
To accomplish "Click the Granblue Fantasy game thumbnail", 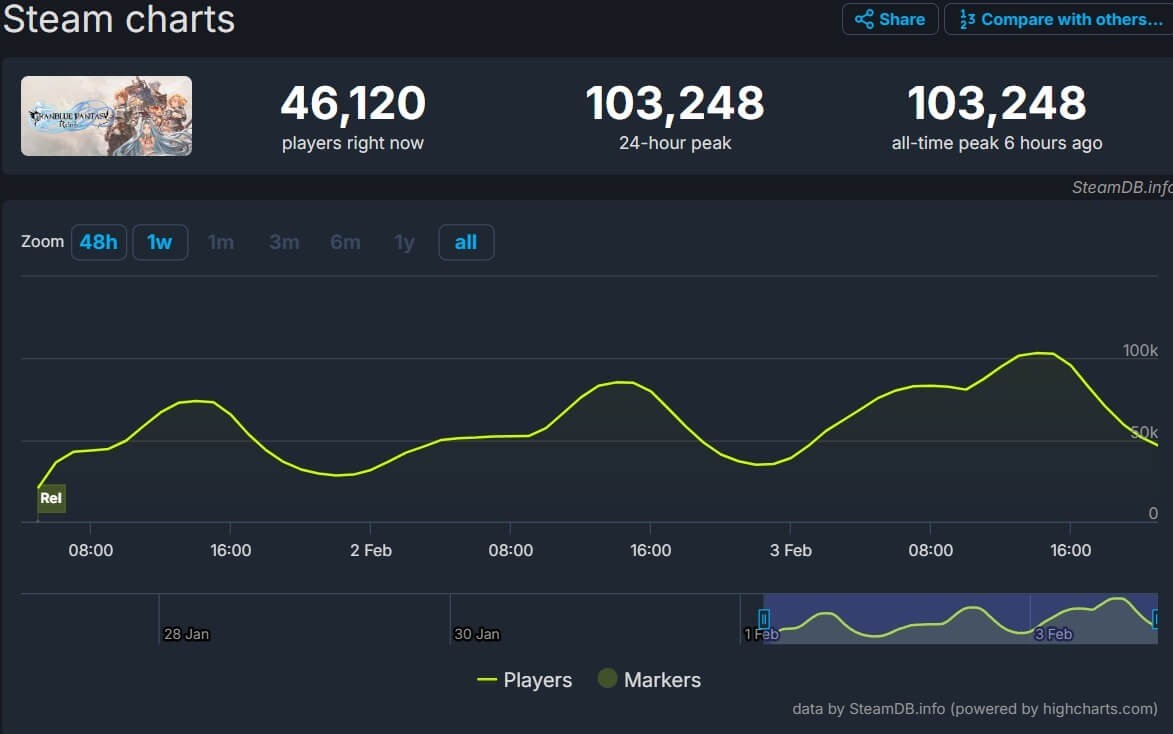I will [x=107, y=116].
